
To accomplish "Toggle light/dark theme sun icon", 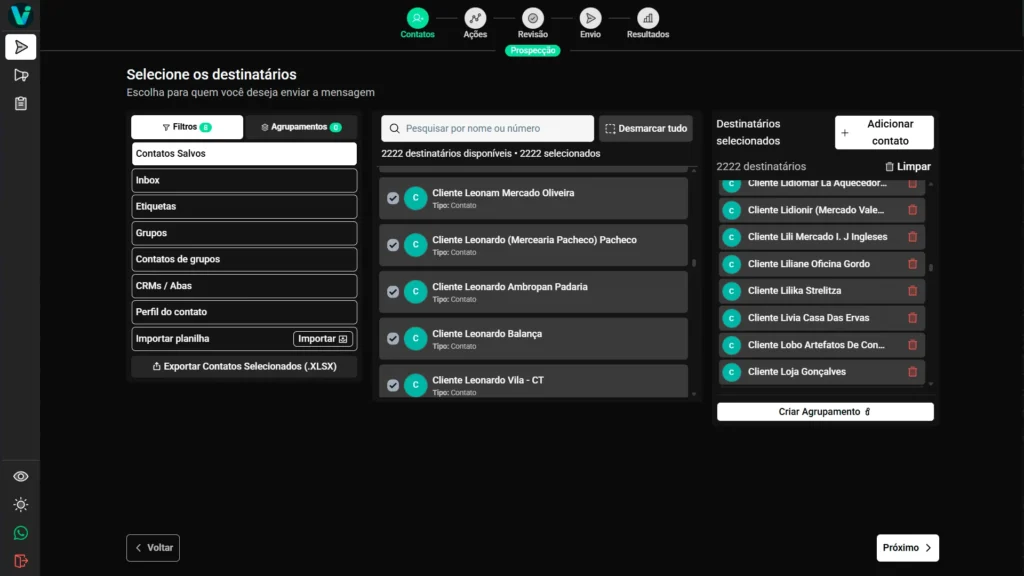I will (20, 505).
